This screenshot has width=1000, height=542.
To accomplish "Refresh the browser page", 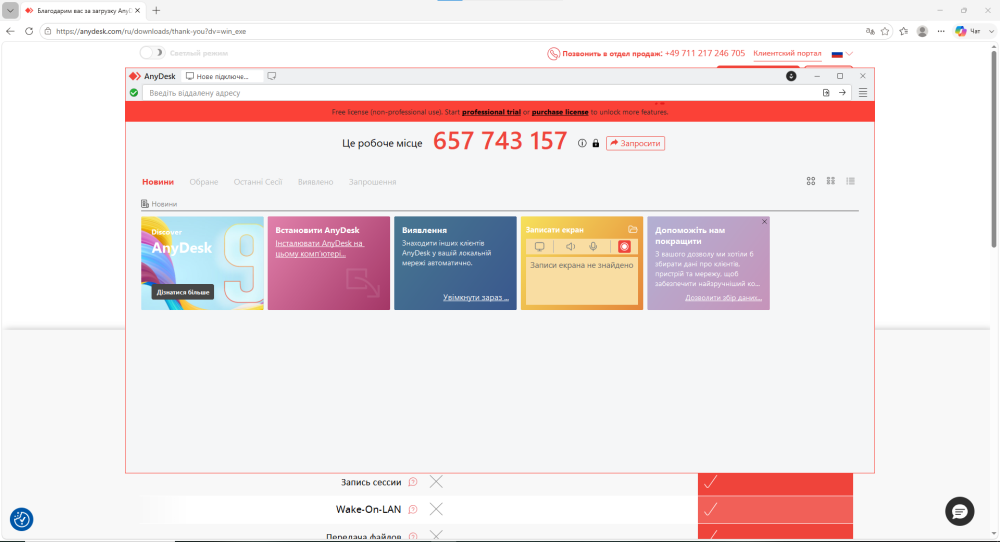I will click(x=29, y=31).
